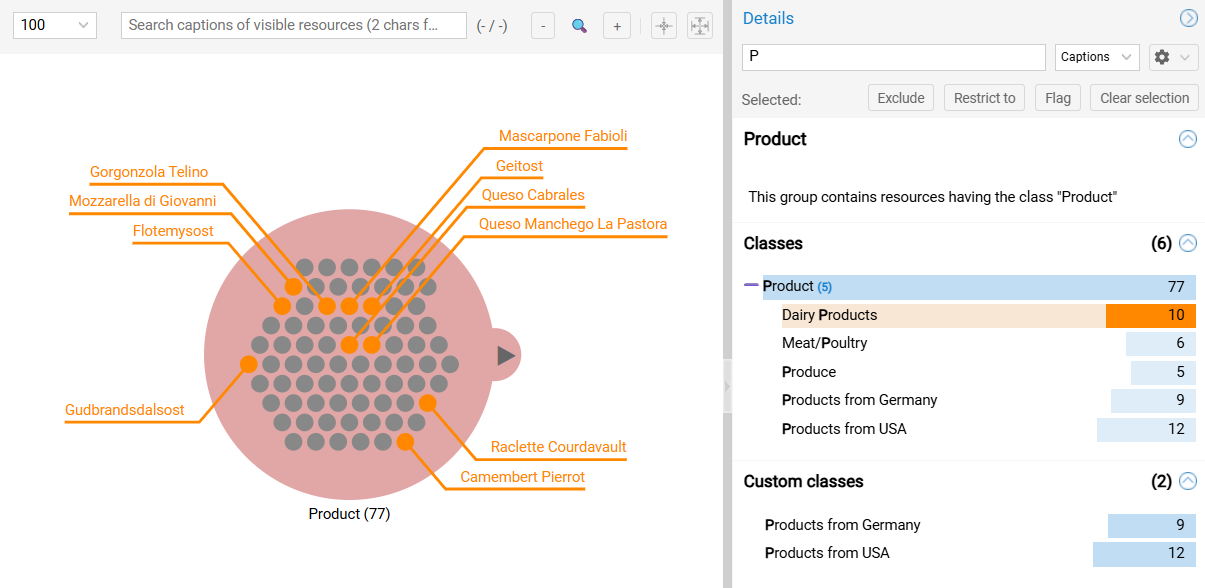Click the zoom in plus button

tap(617, 26)
